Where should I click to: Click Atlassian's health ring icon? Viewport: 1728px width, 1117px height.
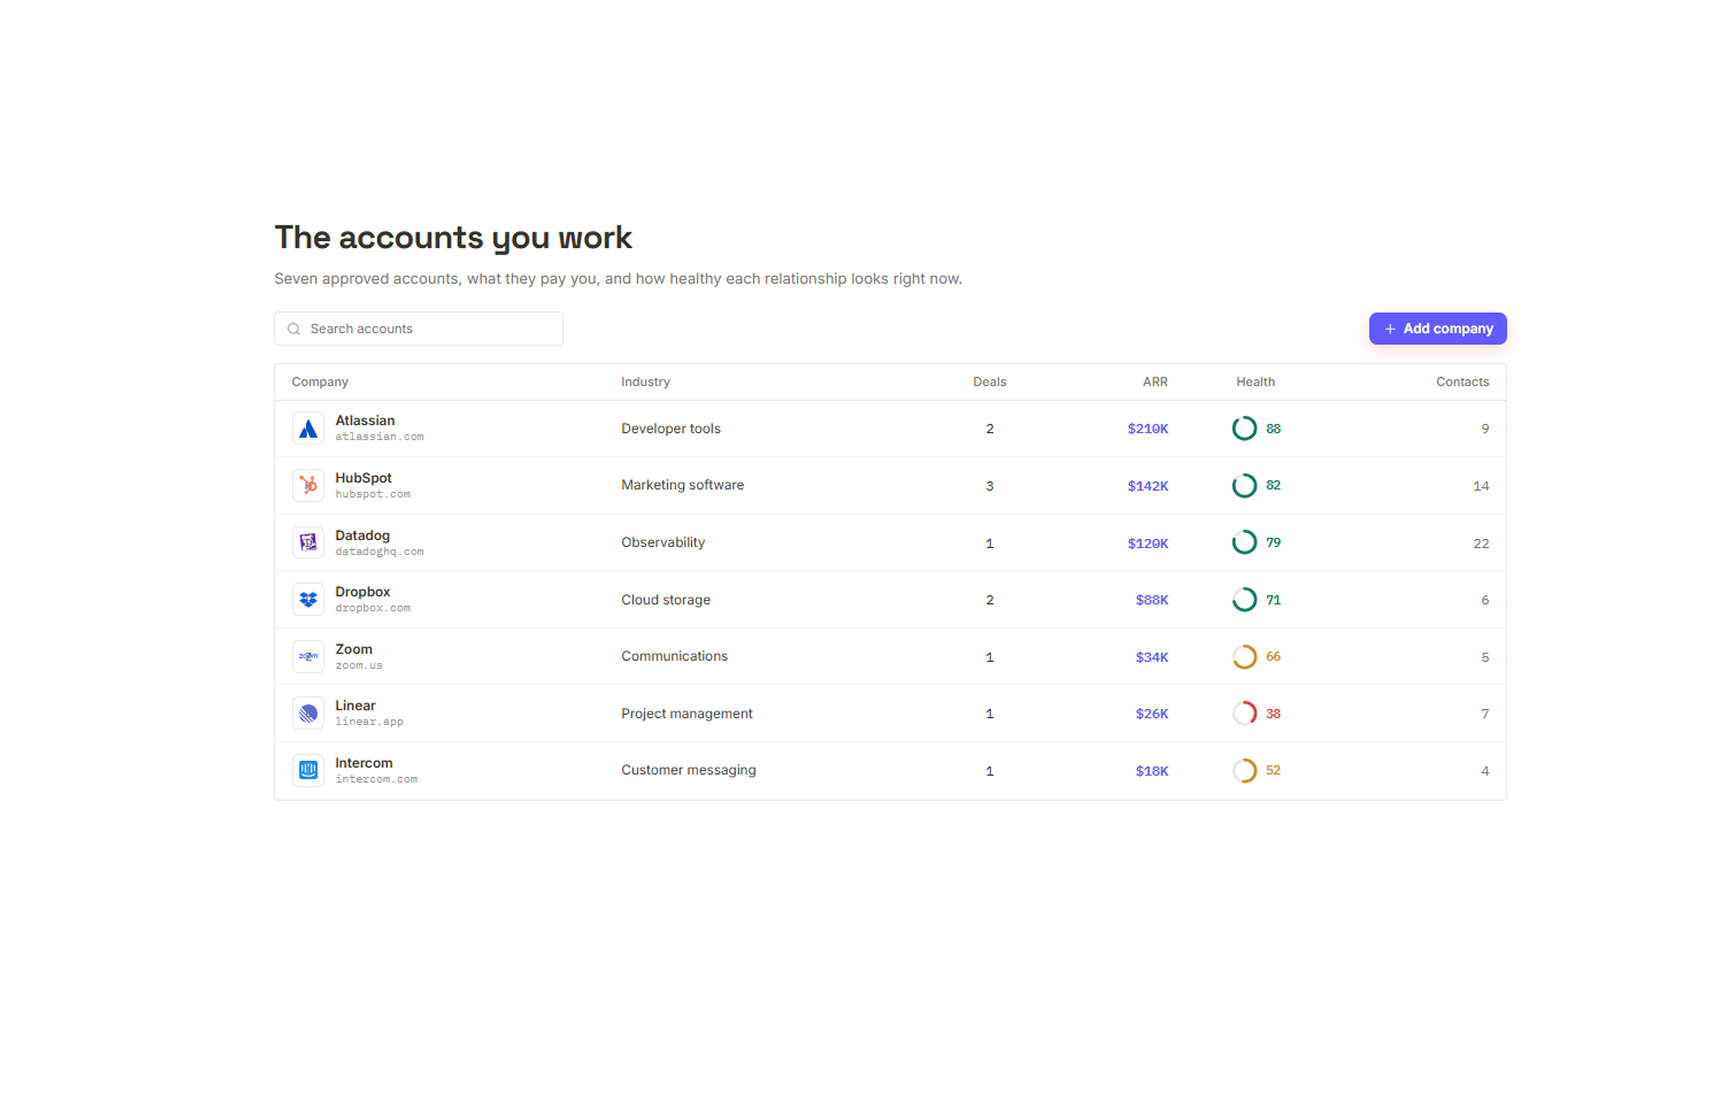[x=1244, y=429]
